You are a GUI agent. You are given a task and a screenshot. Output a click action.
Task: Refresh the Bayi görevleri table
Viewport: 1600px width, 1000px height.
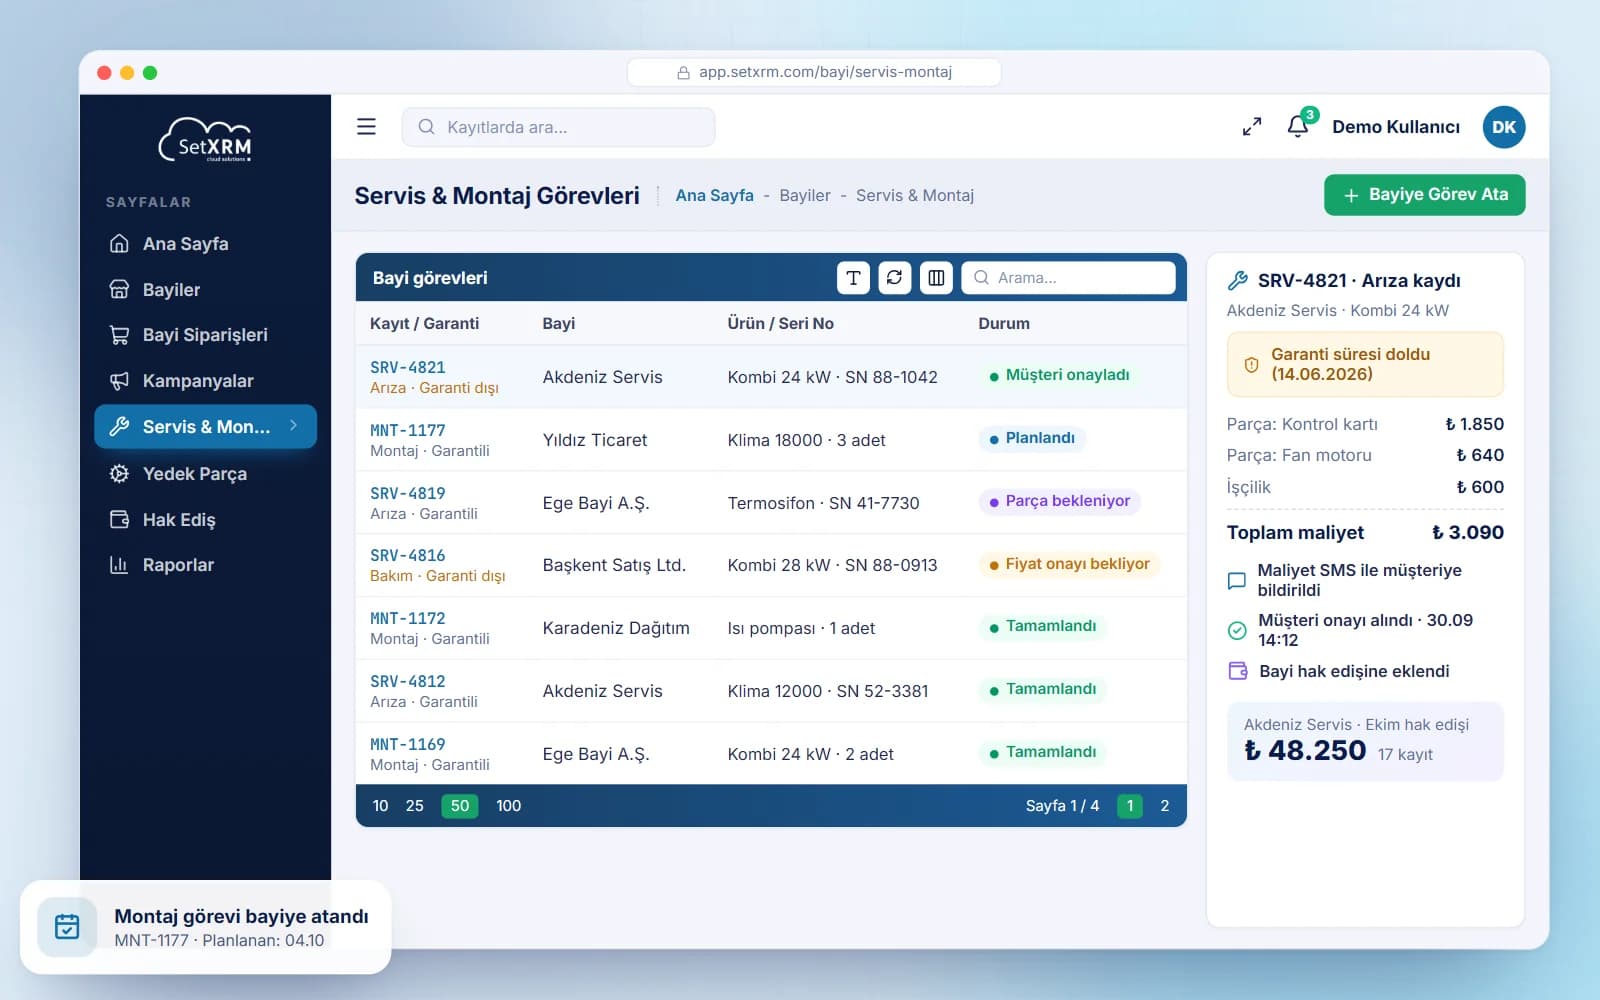coord(895,278)
